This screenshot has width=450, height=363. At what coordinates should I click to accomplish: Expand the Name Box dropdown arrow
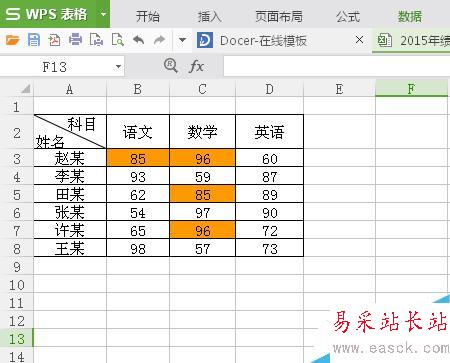click(118, 67)
